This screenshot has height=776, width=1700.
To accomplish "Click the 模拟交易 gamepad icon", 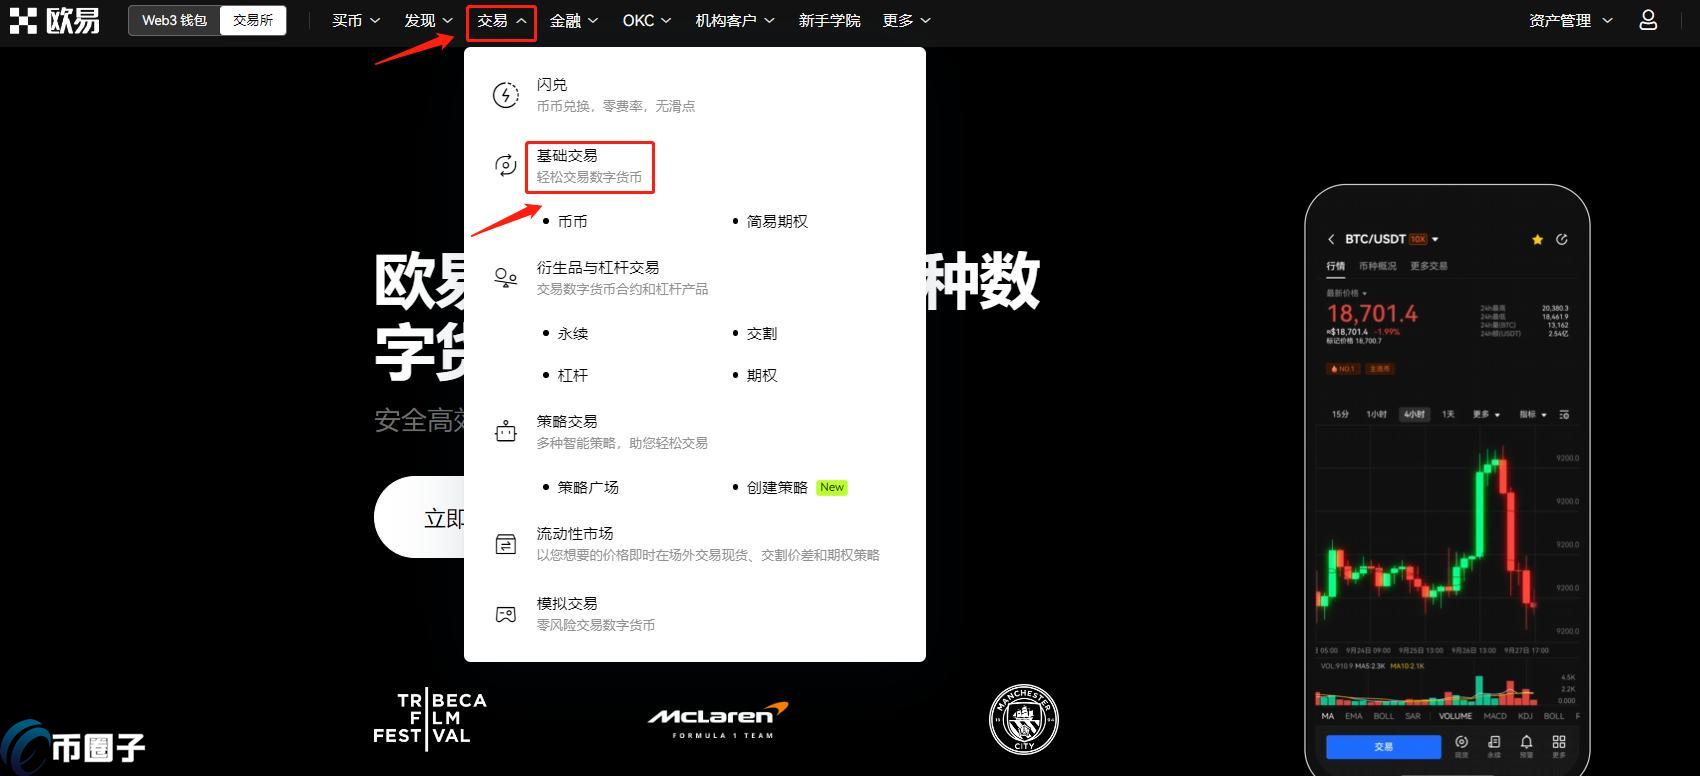I will click(x=506, y=614).
